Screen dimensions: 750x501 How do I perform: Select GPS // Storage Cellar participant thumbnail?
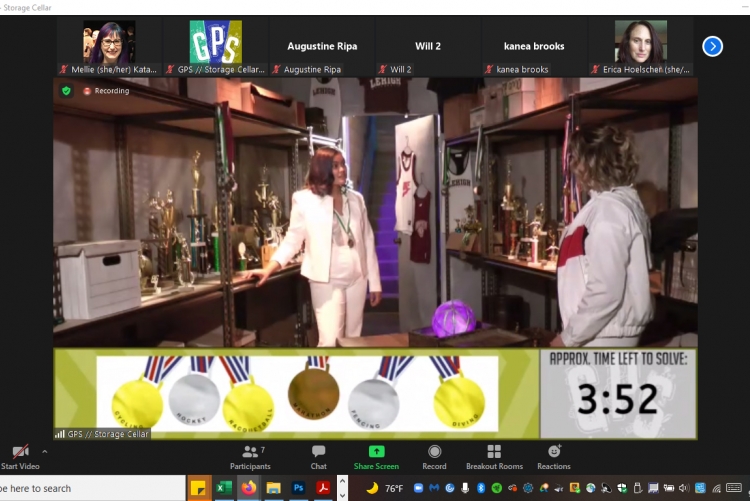[215, 46]
